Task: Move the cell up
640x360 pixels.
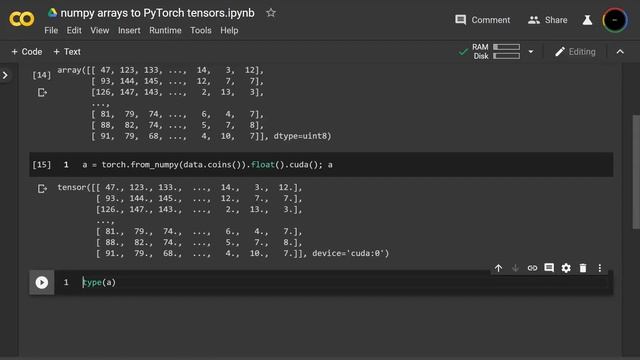Action: tap(498, 268)
